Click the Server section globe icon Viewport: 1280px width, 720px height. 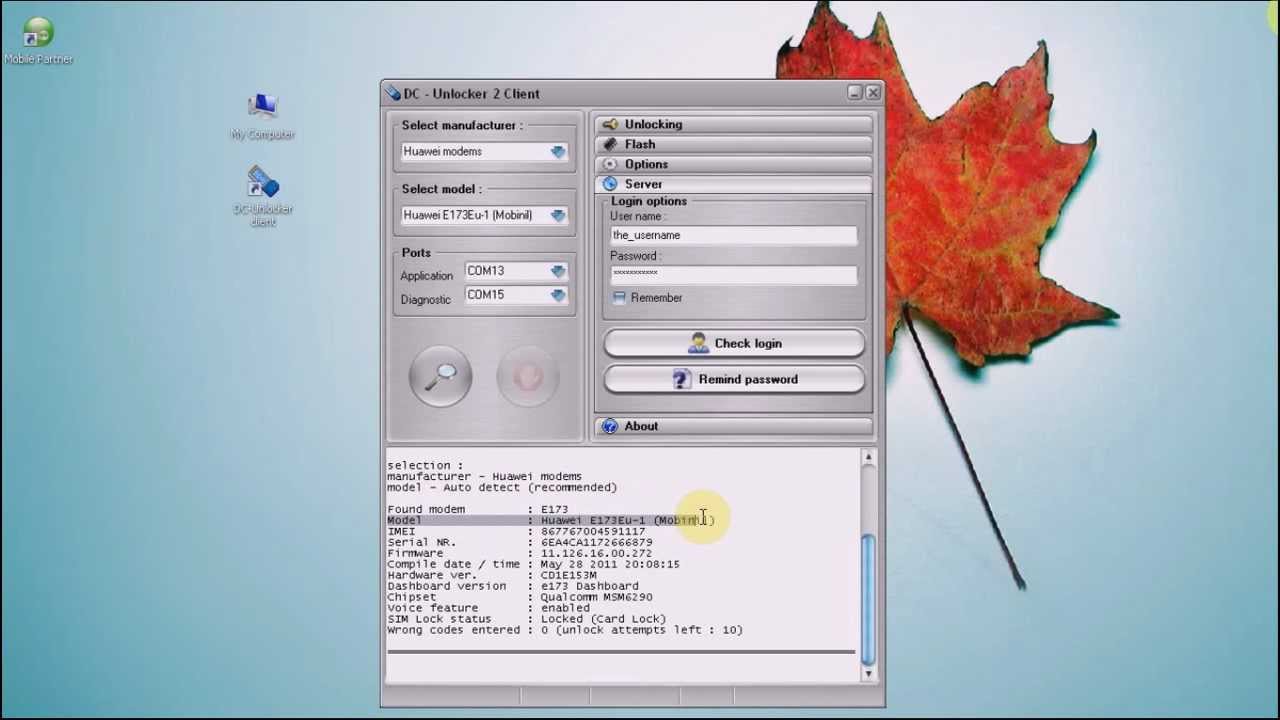(x=610, y=184)
